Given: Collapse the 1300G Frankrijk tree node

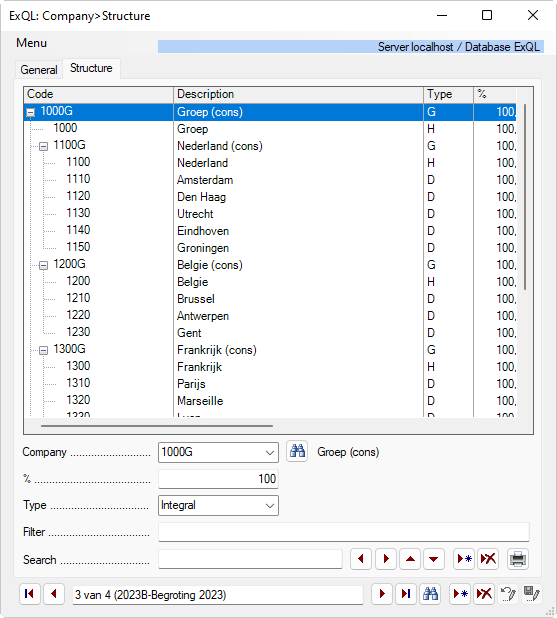Looking at the screenshot, I should click(44, 351).
